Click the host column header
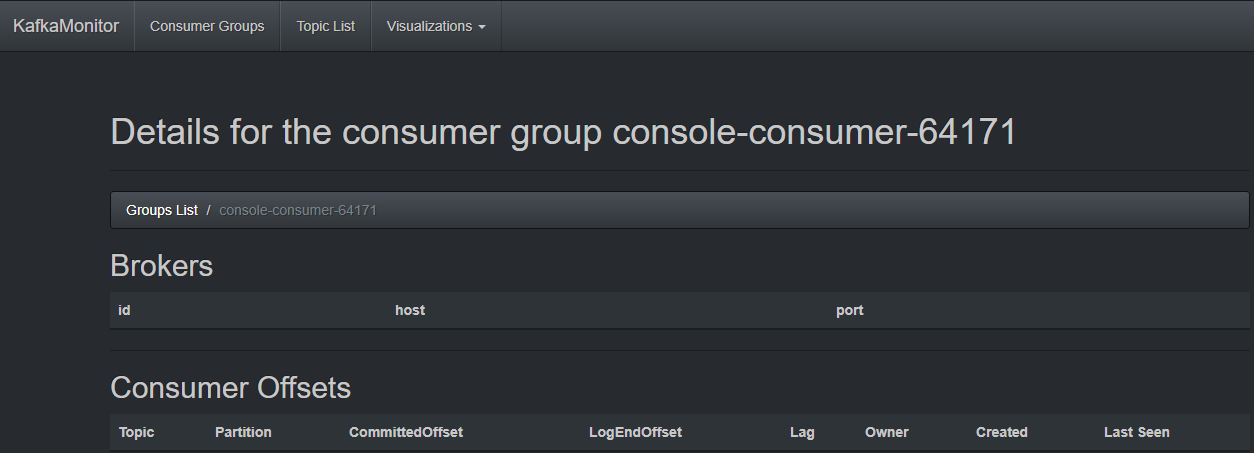The height and width of the screenshot is (453, 1254). [410, 310]
